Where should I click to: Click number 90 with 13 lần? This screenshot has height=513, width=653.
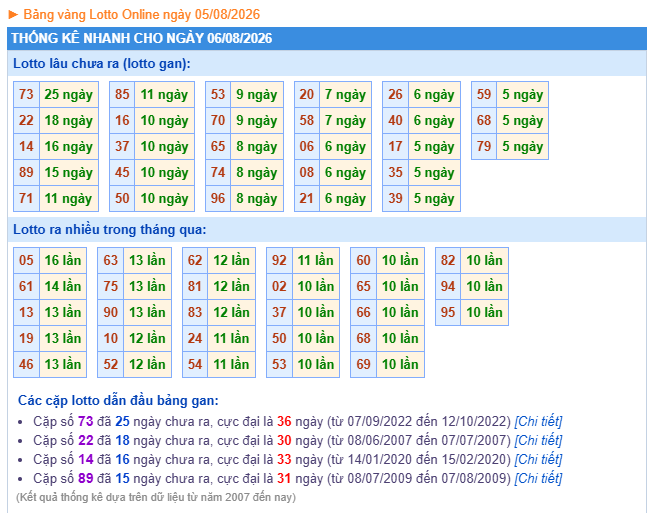click(111, 312)
